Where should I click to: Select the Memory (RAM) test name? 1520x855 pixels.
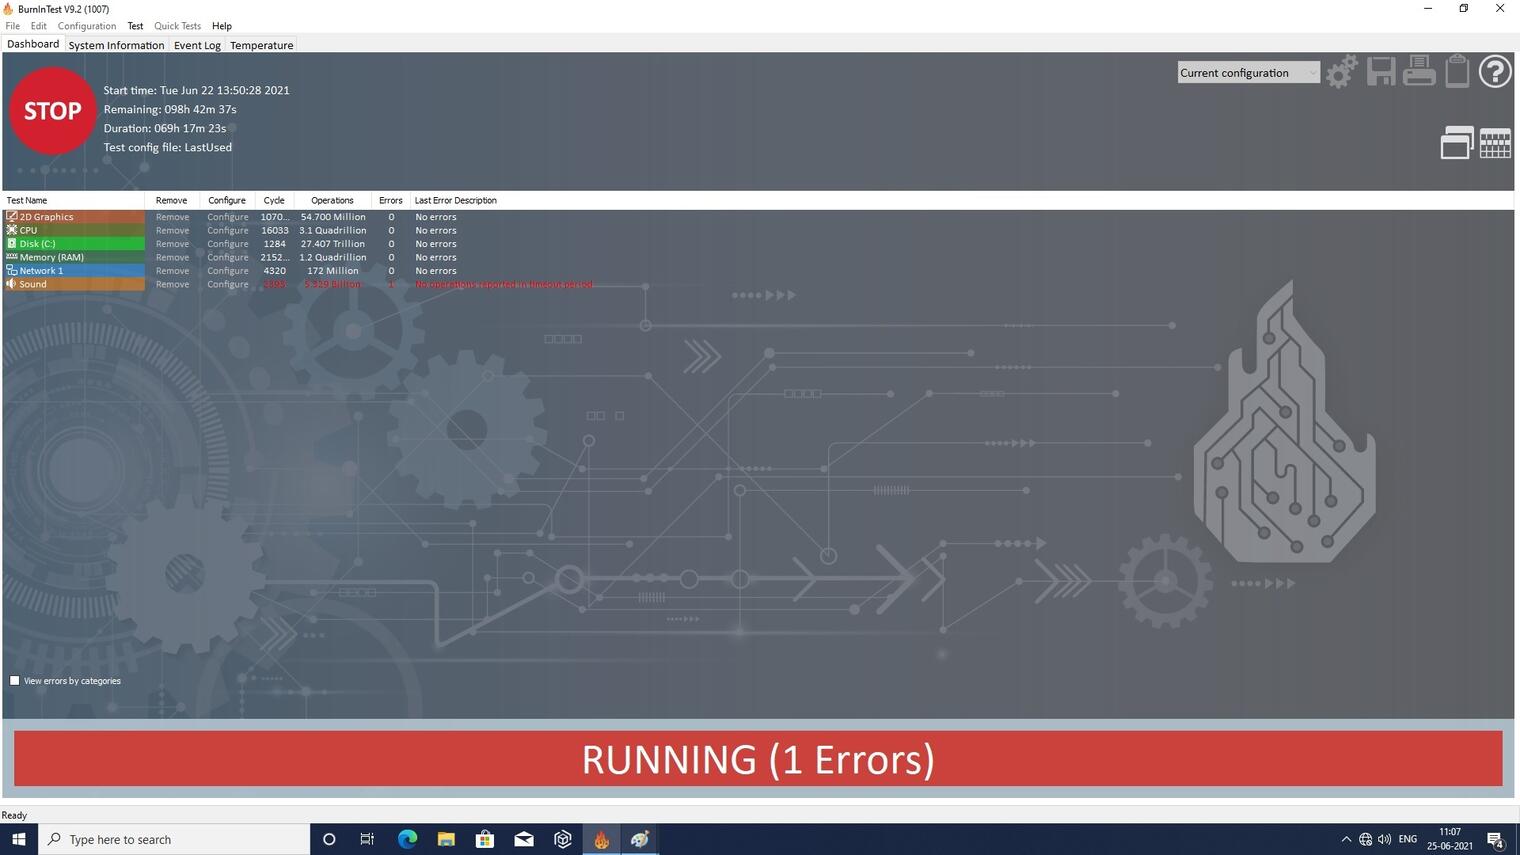[x=52, y=257]
